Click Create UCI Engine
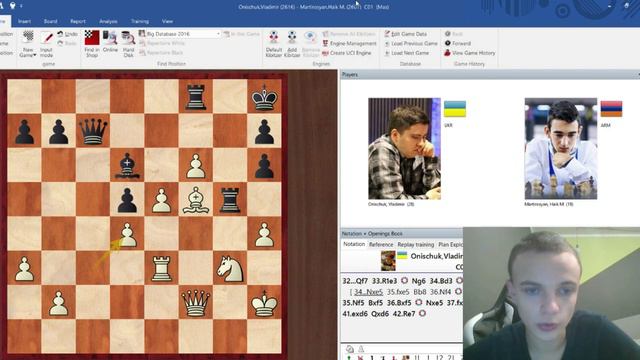 (347, 53)
